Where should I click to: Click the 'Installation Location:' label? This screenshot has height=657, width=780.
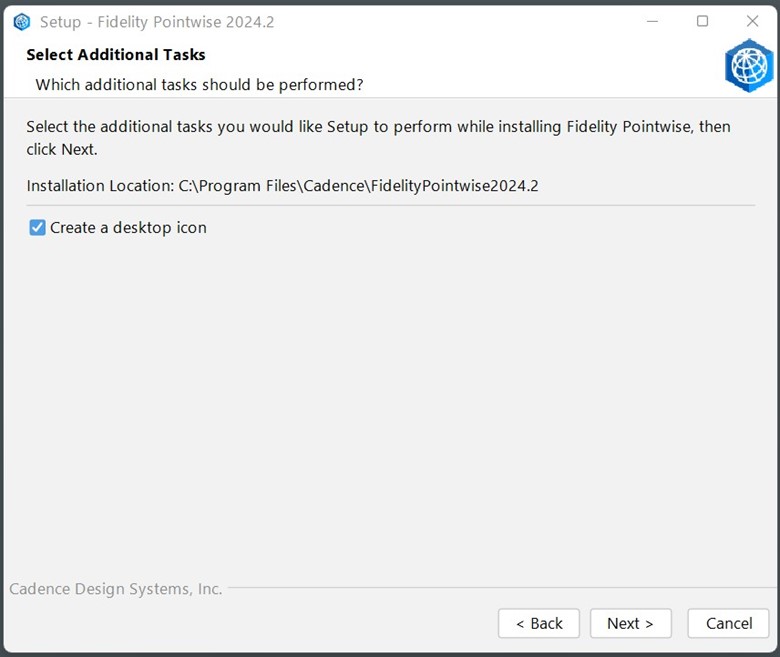(100, 186)
